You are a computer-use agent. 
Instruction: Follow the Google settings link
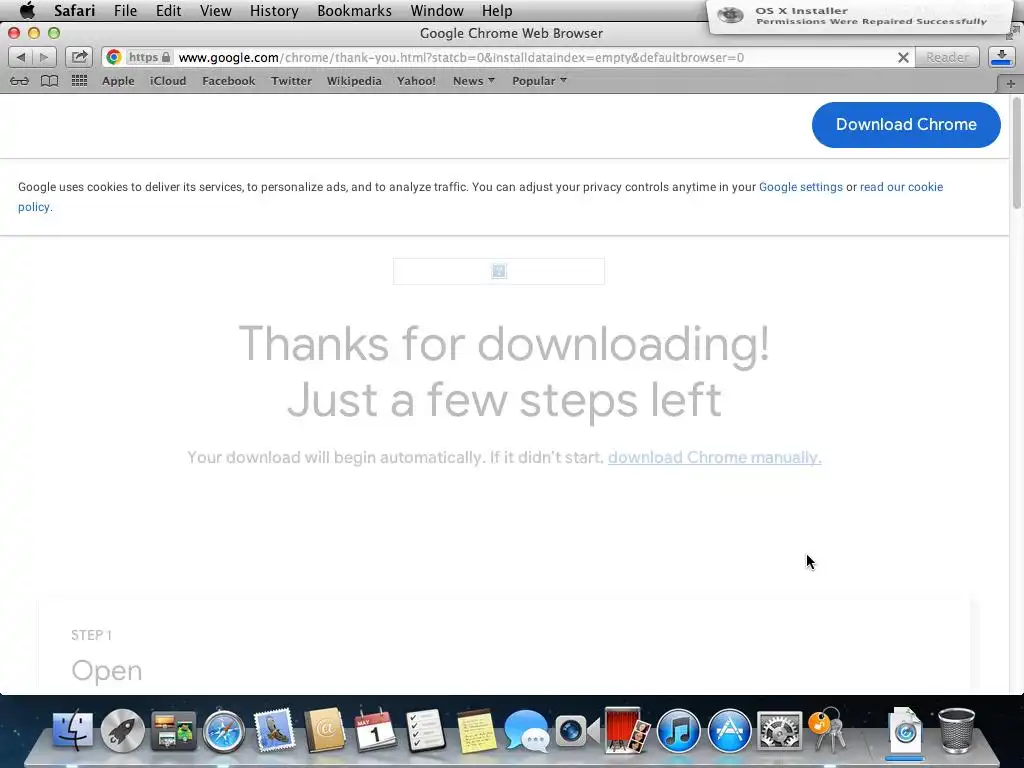pyautogui.click(x=801, y=187)
